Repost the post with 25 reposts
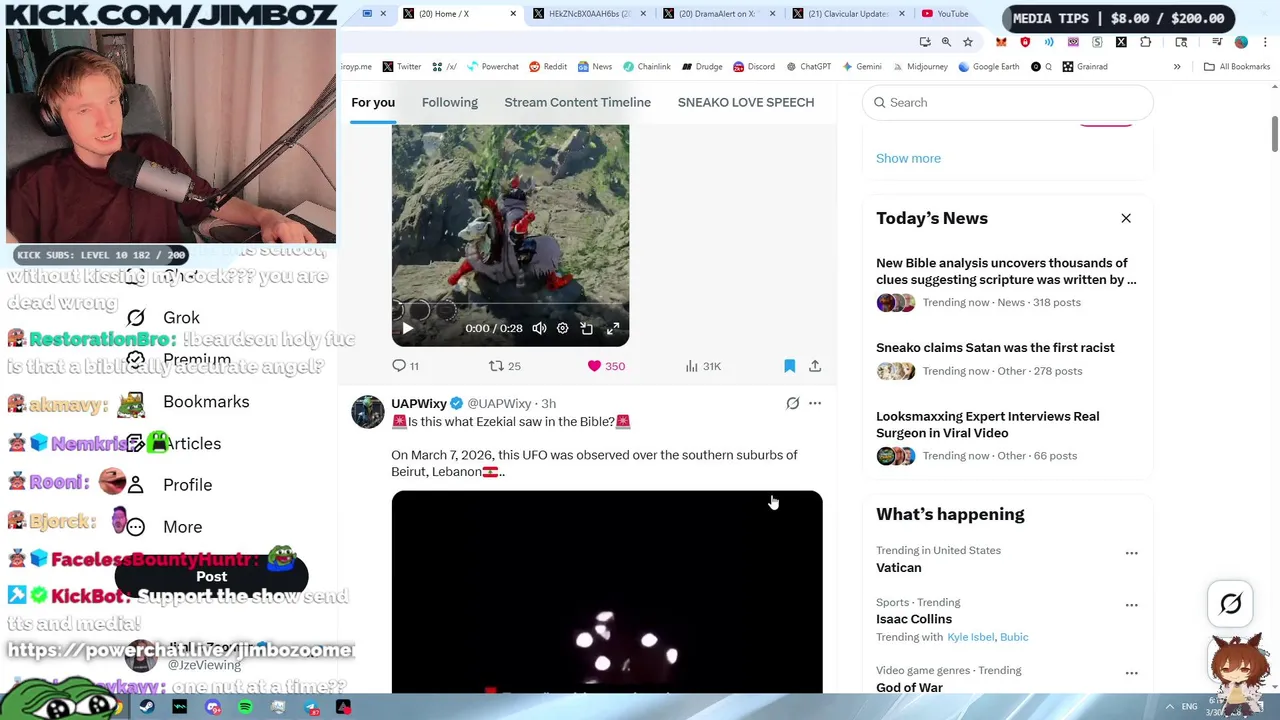1280x720 pixels. click(x=504, y=366)
